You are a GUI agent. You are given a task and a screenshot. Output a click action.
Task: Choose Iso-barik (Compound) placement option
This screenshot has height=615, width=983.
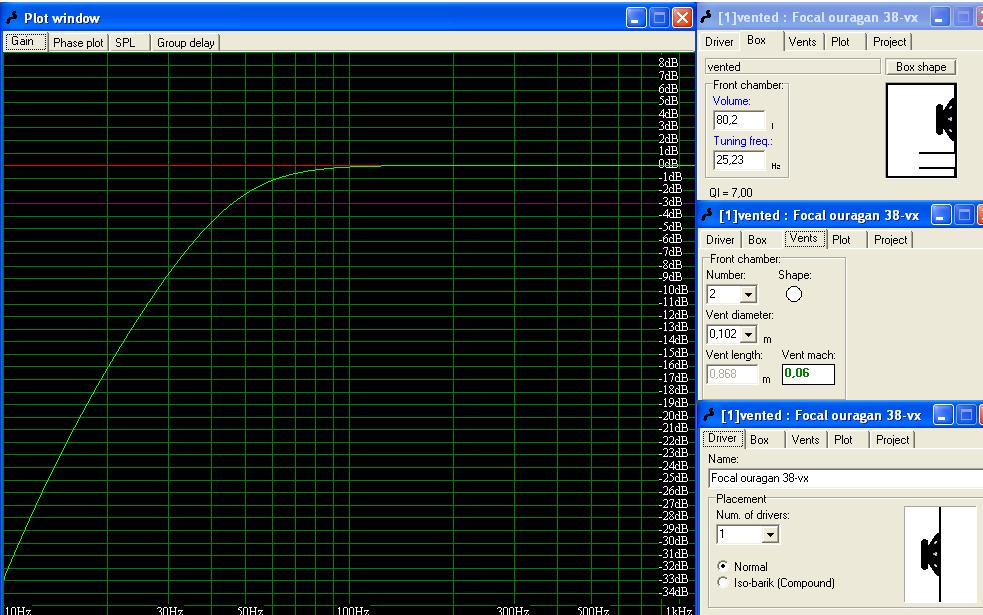(x=724, y=583)
